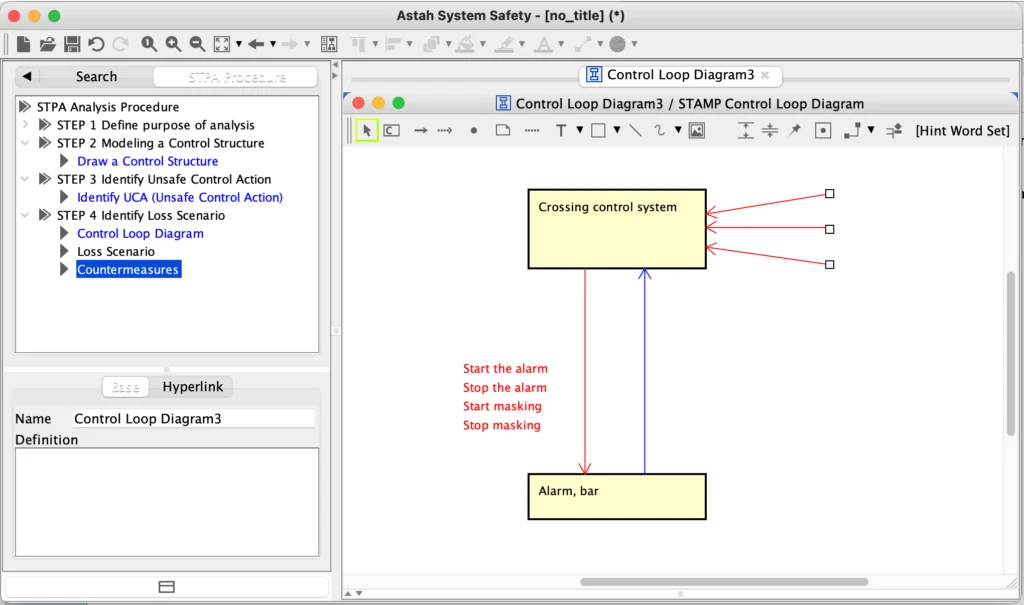Pick the Note tool
Screen dimensions: 1024x605
pos(503,130)
